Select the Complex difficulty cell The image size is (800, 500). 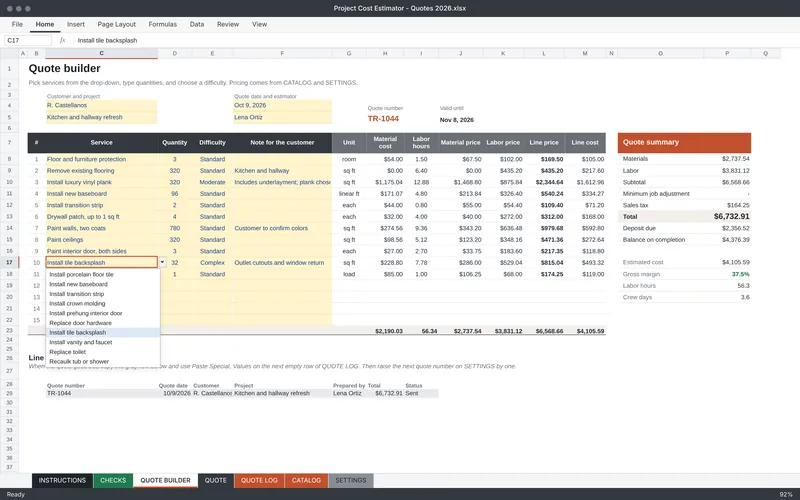212,262
